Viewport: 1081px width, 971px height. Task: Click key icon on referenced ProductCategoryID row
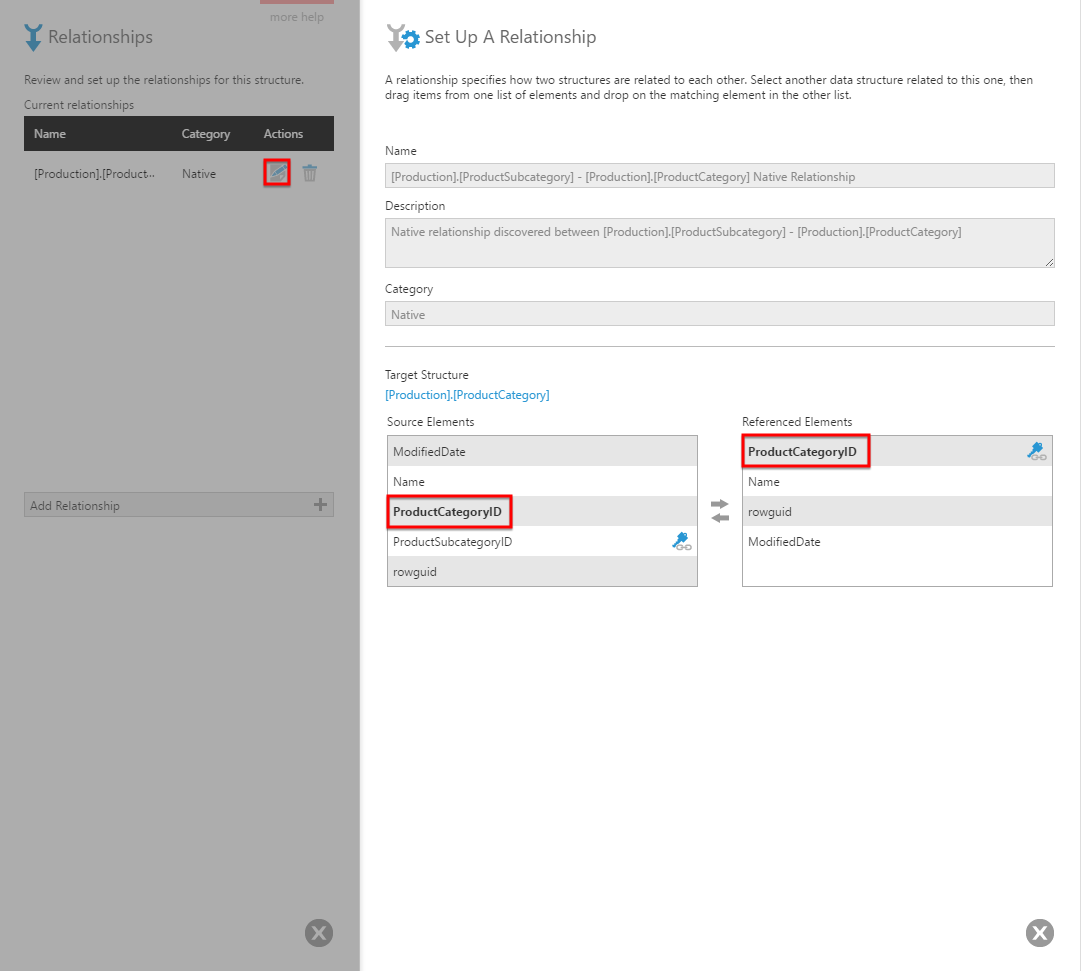point(1037,452)
